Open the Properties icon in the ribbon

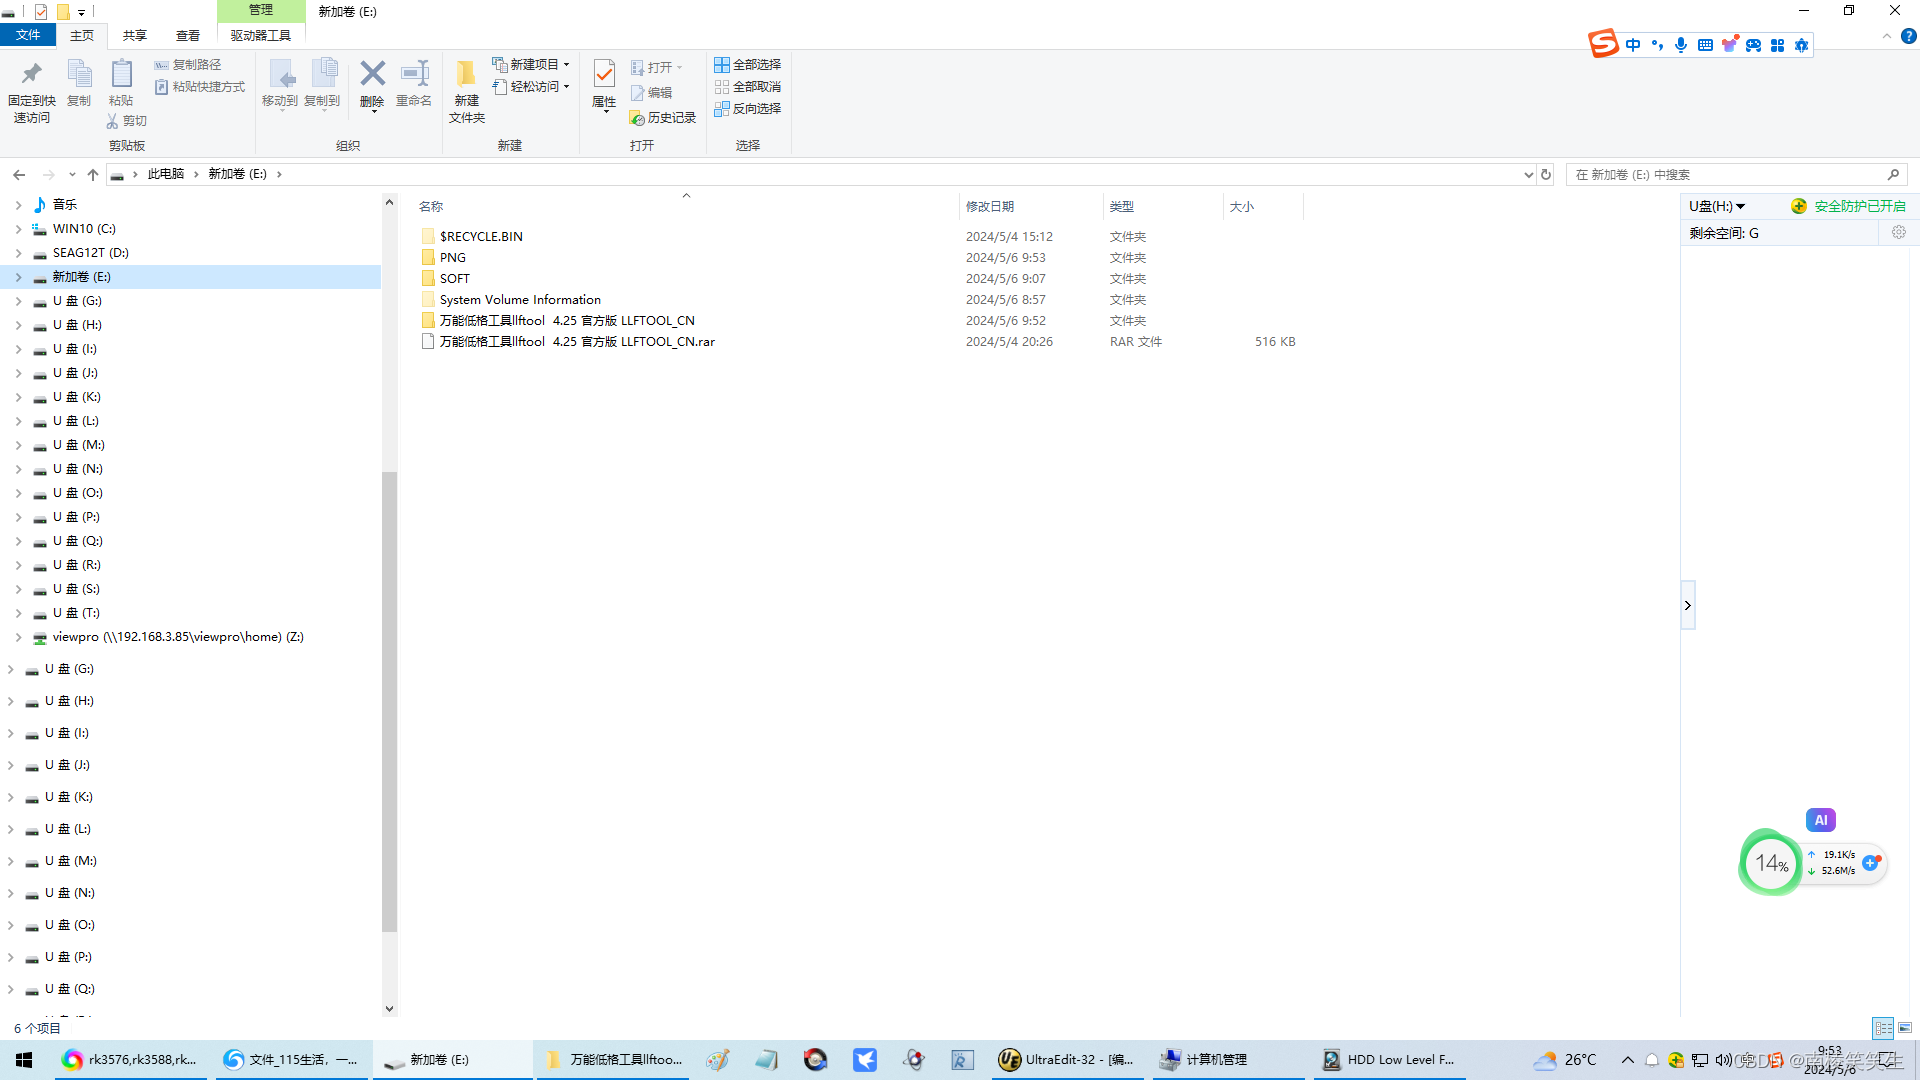pyautogui.click(x=604, y=75)
